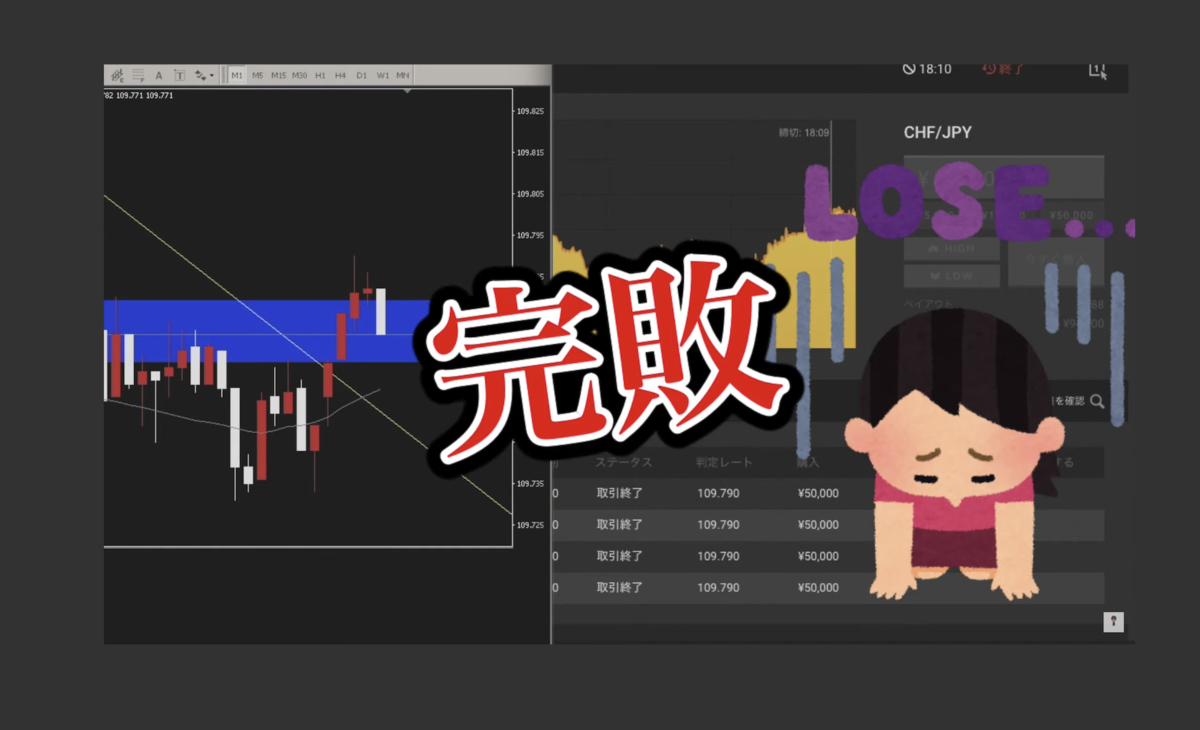The image size is (1200, 730).
Task: Click the 109.725 price axis label
Action: click(x=531, y=525)
